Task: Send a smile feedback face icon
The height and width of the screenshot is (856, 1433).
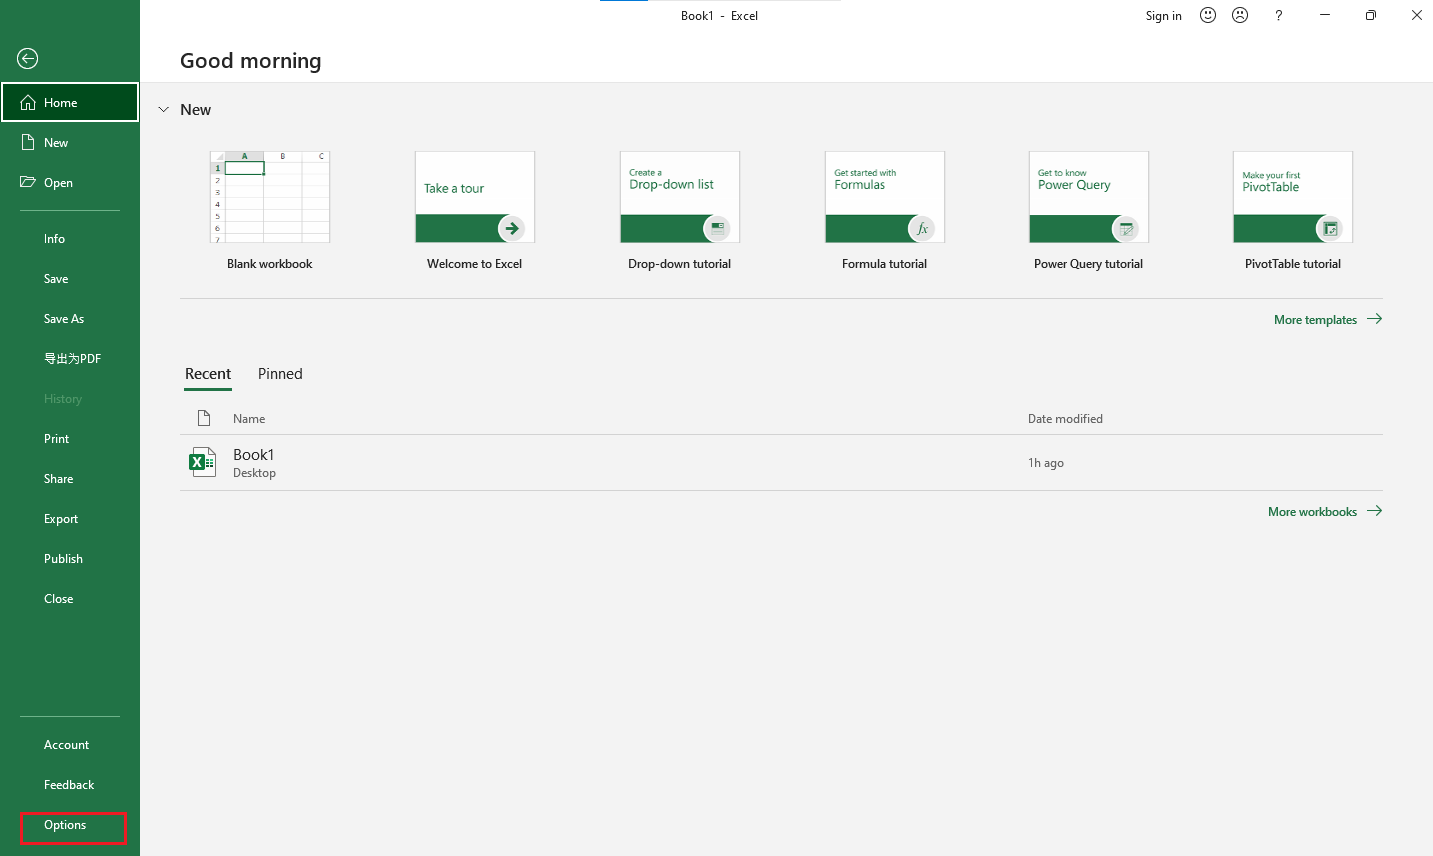Action: [1208, 15]
